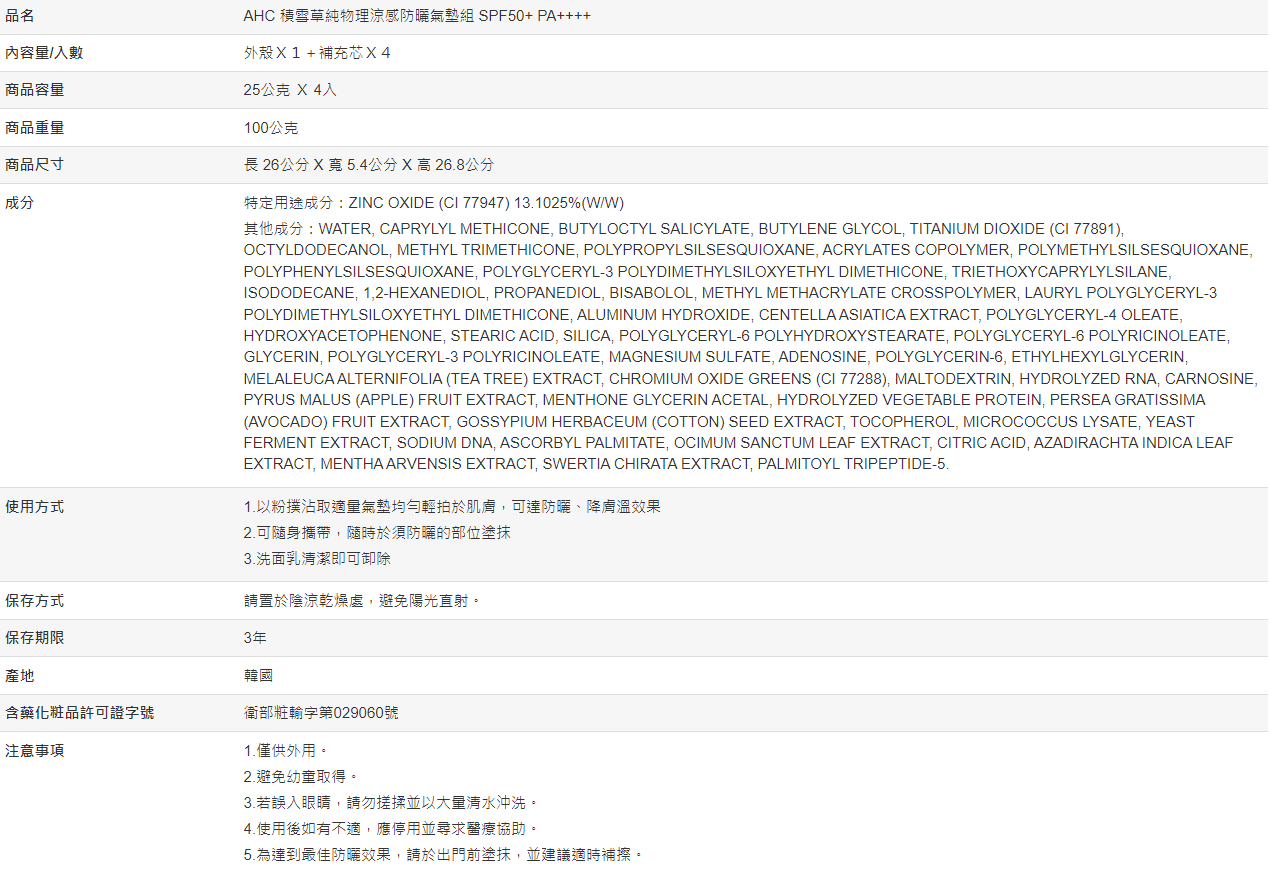Click the 品名 row label

coord(20,16)
